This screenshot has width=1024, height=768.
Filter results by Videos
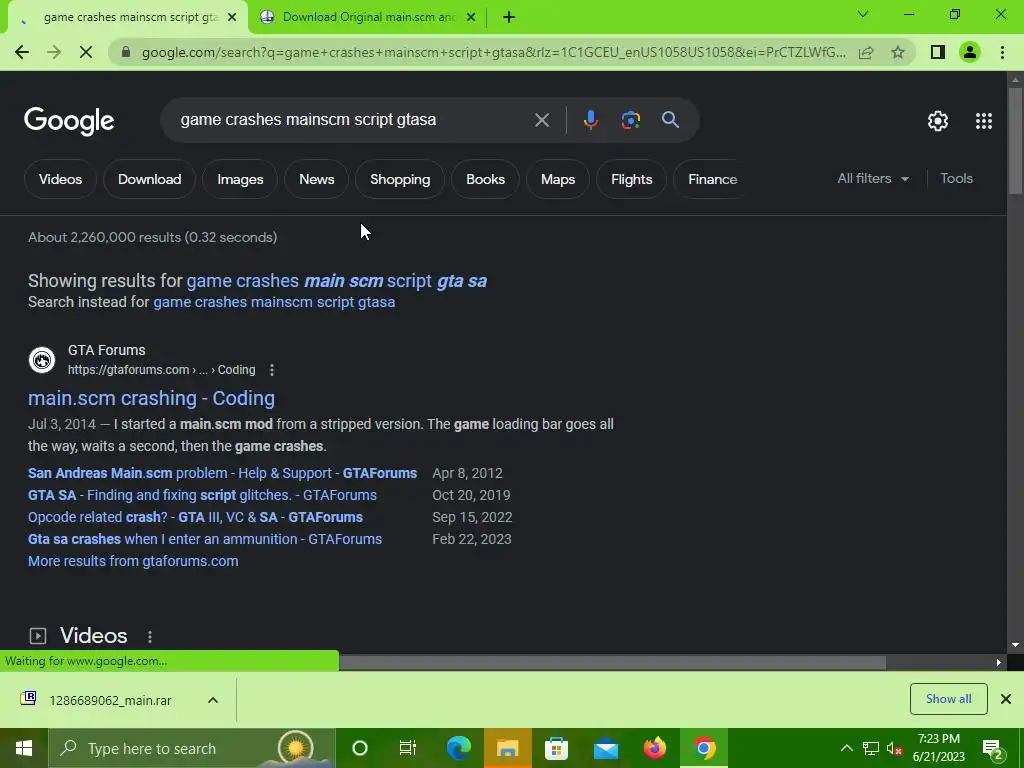pyautogui.click(x=60, y=179)
